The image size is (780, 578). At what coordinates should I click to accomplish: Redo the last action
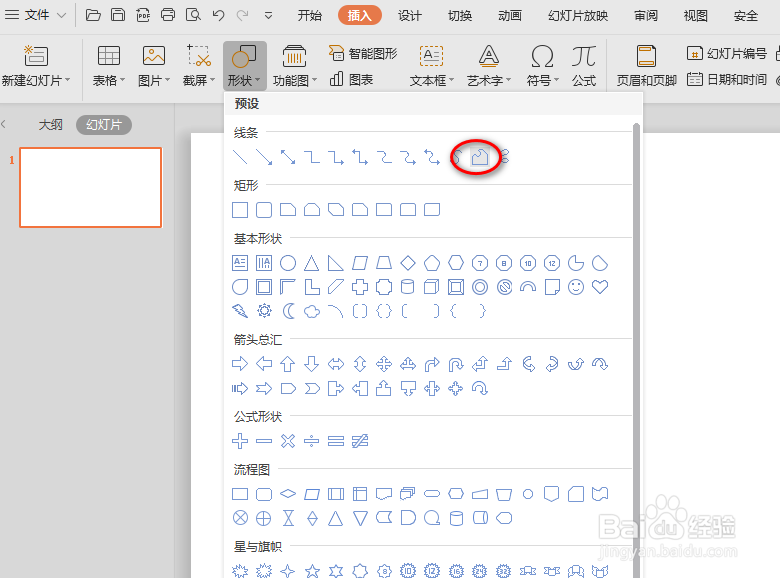tap(243, 15)
